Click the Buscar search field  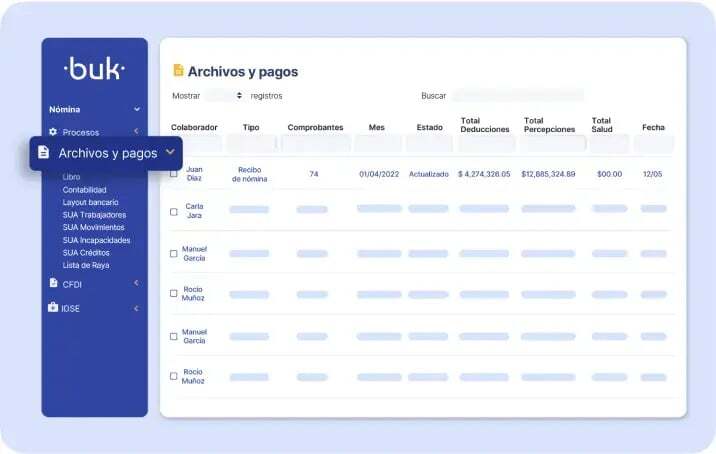click(x=517, y=96)
